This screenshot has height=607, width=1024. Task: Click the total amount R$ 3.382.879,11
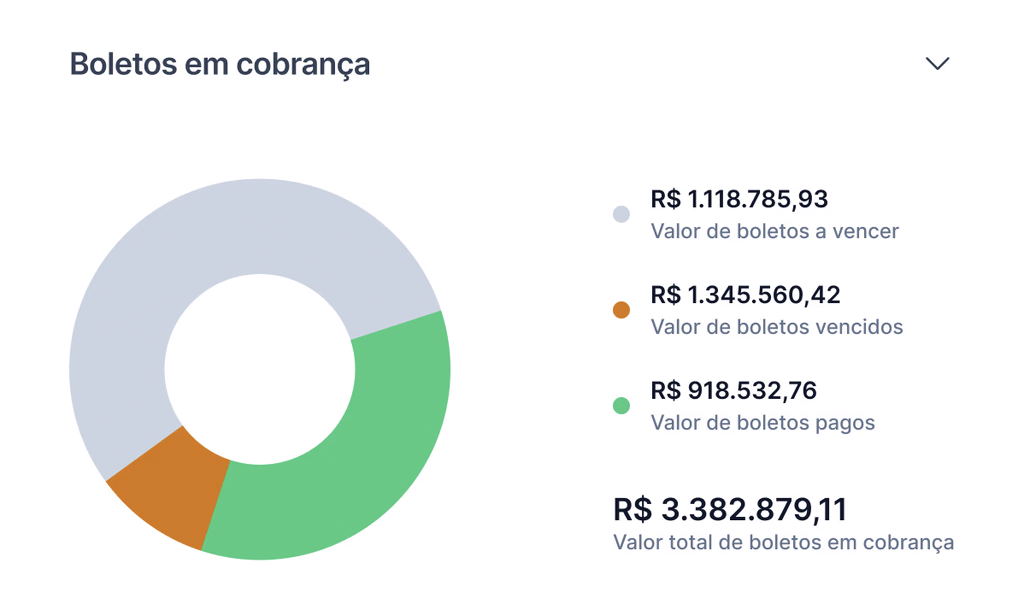729,509
